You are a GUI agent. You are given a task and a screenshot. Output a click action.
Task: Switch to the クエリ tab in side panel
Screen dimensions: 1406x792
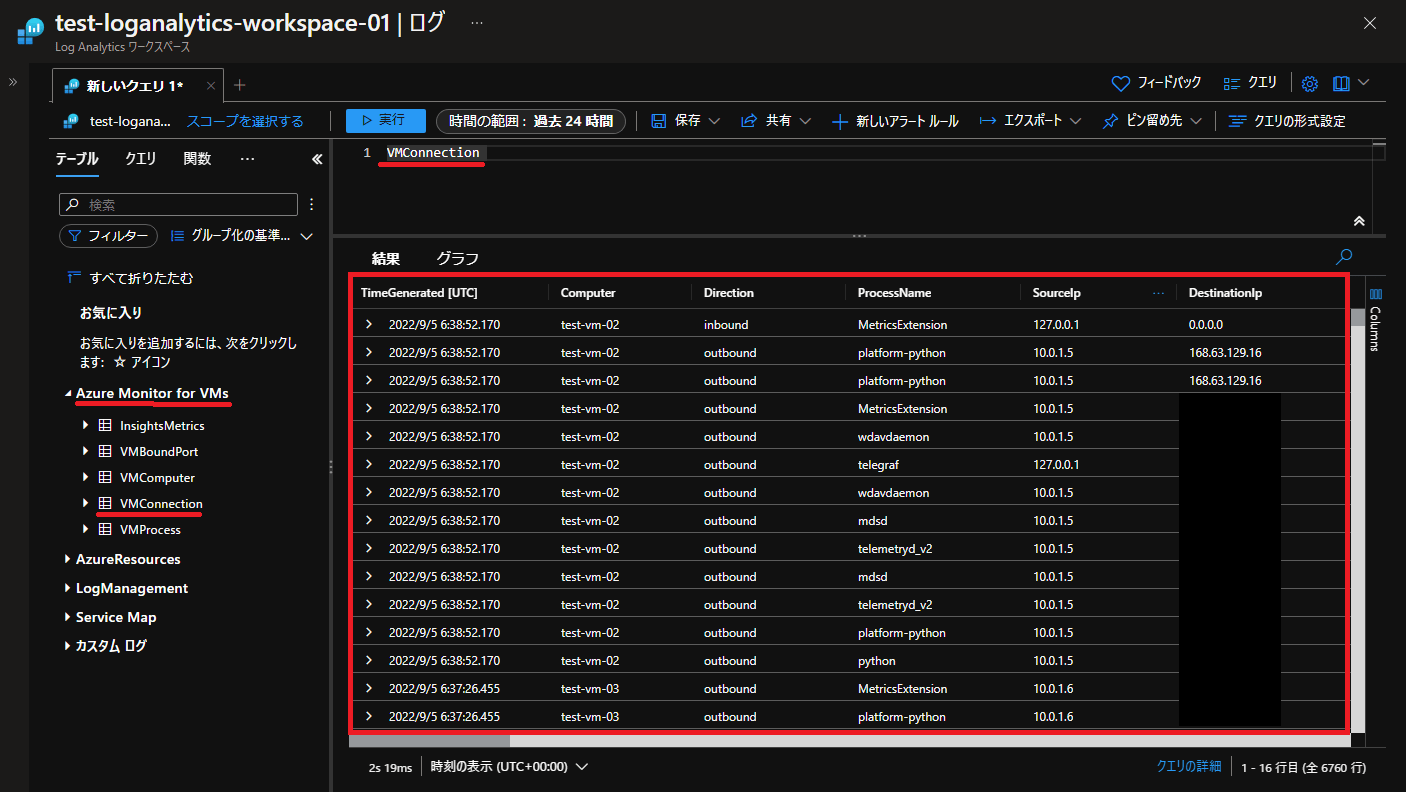click(141, 159)
